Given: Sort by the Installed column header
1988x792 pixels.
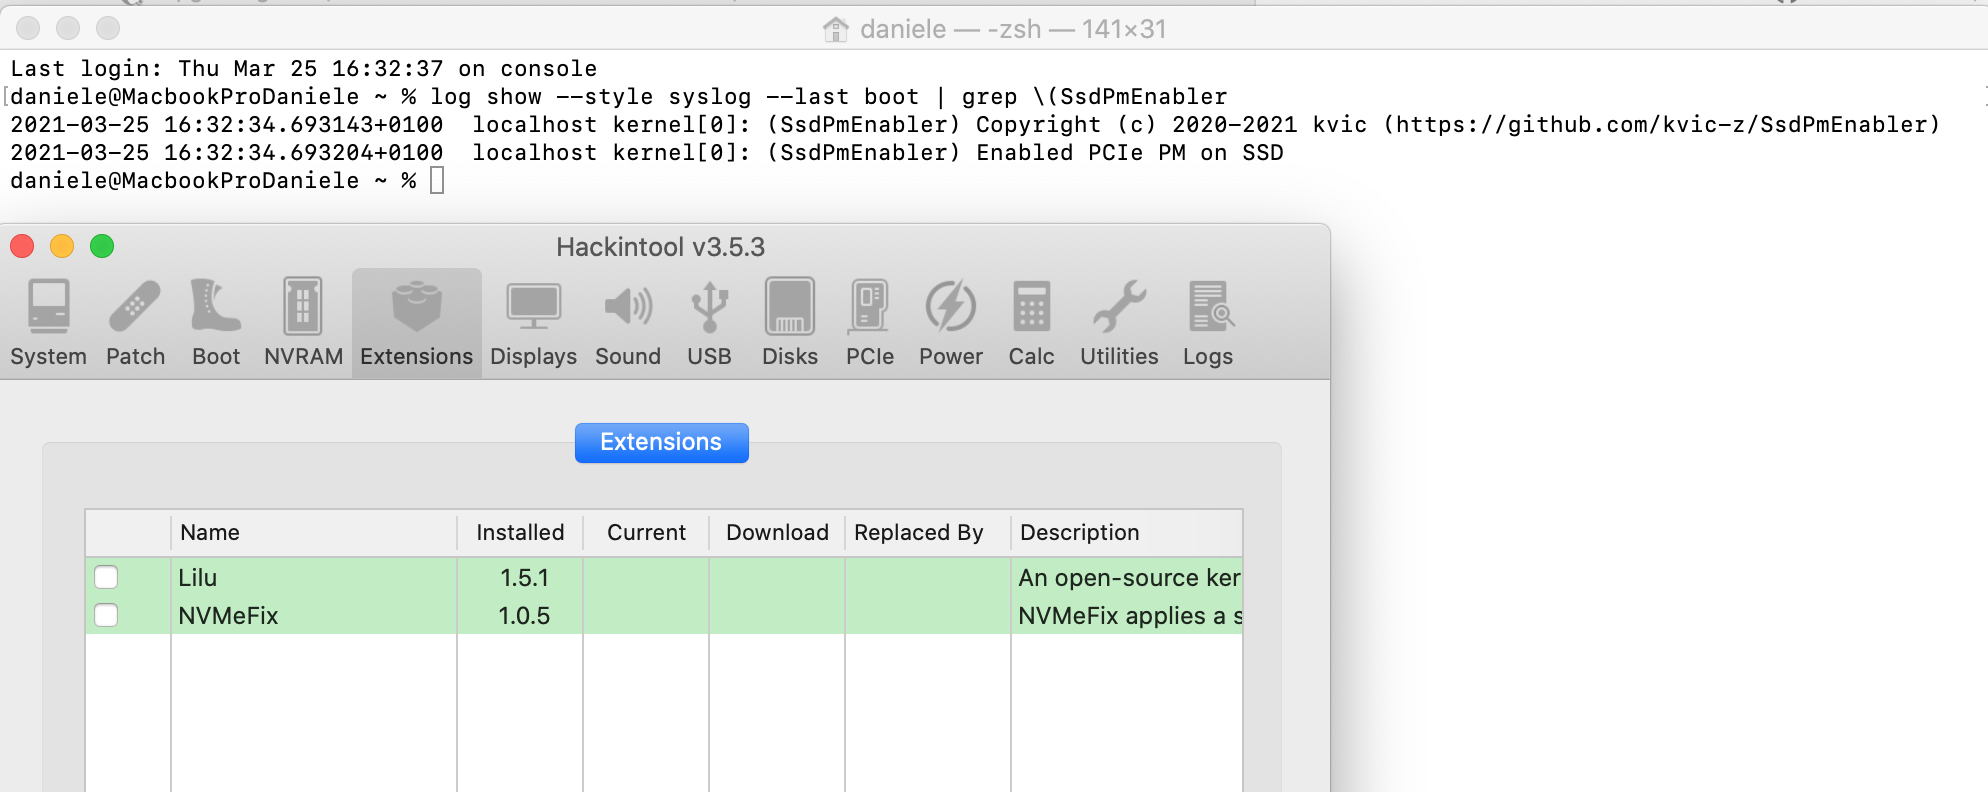Looking at the screenshot, I should [520, 533].
